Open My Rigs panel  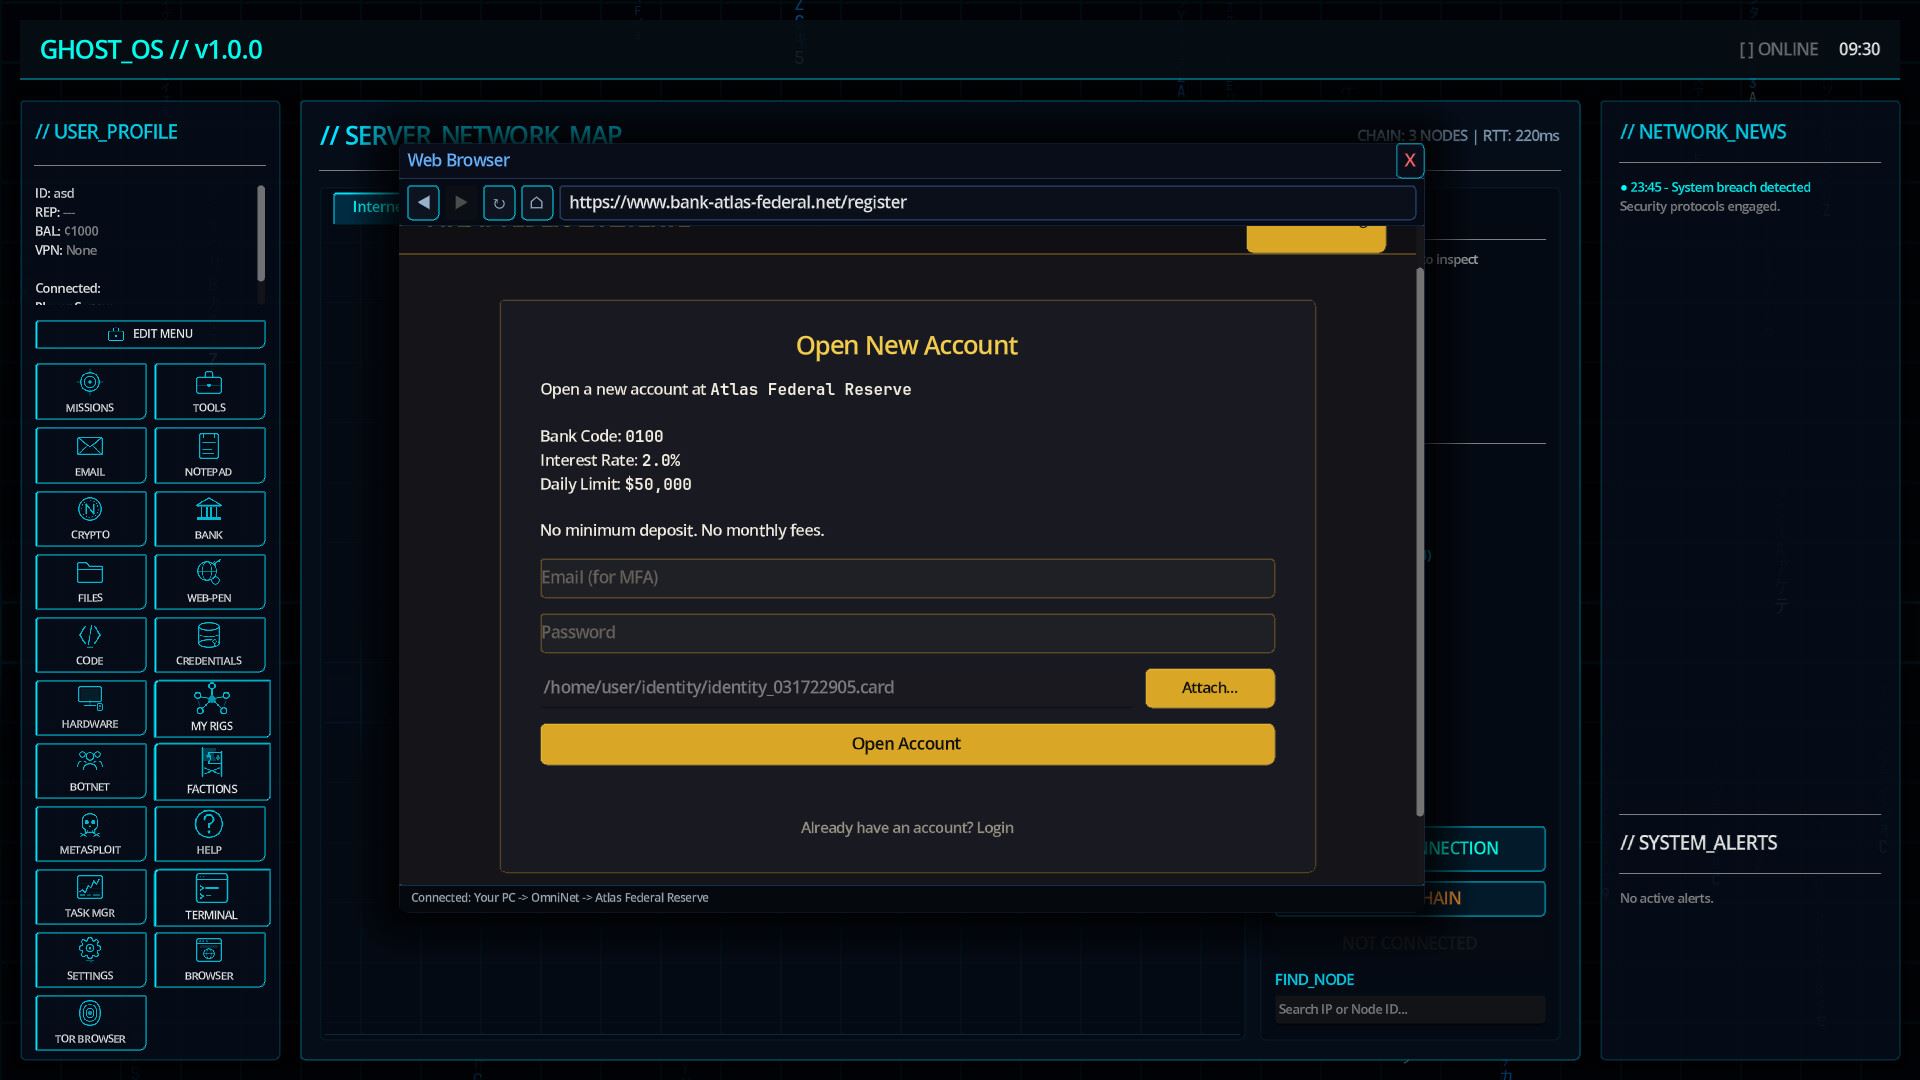pyautogui.click(x=212, y=708)
